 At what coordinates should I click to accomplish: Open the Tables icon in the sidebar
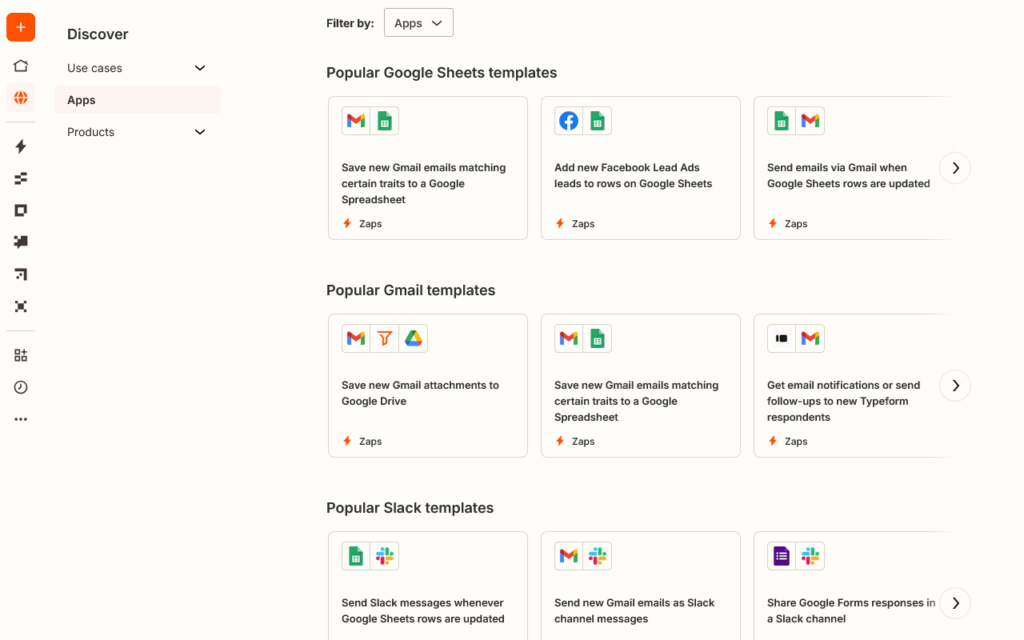pyautogui.click(x=21, y=178)
